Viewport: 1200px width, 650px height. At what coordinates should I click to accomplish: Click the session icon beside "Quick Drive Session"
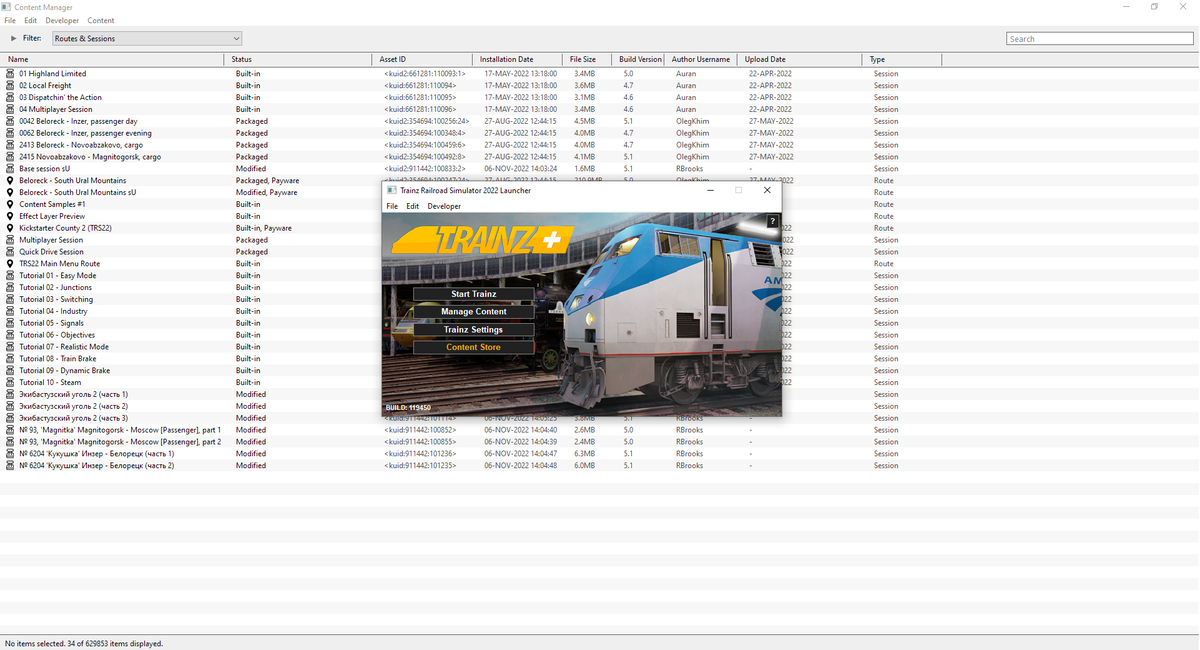click(8, 251)
